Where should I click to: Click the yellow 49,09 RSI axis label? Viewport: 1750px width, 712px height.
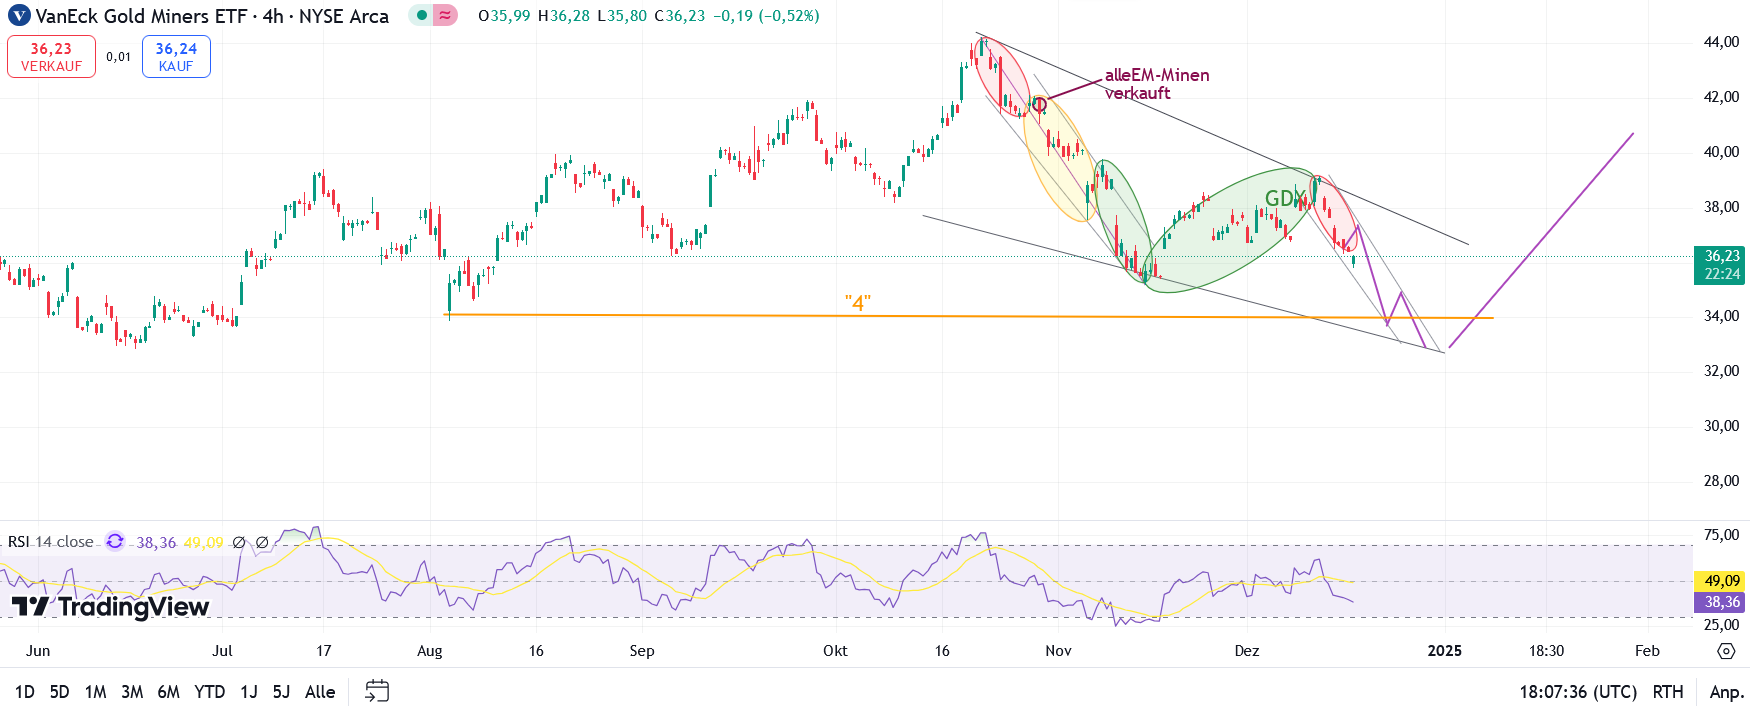1721,581
